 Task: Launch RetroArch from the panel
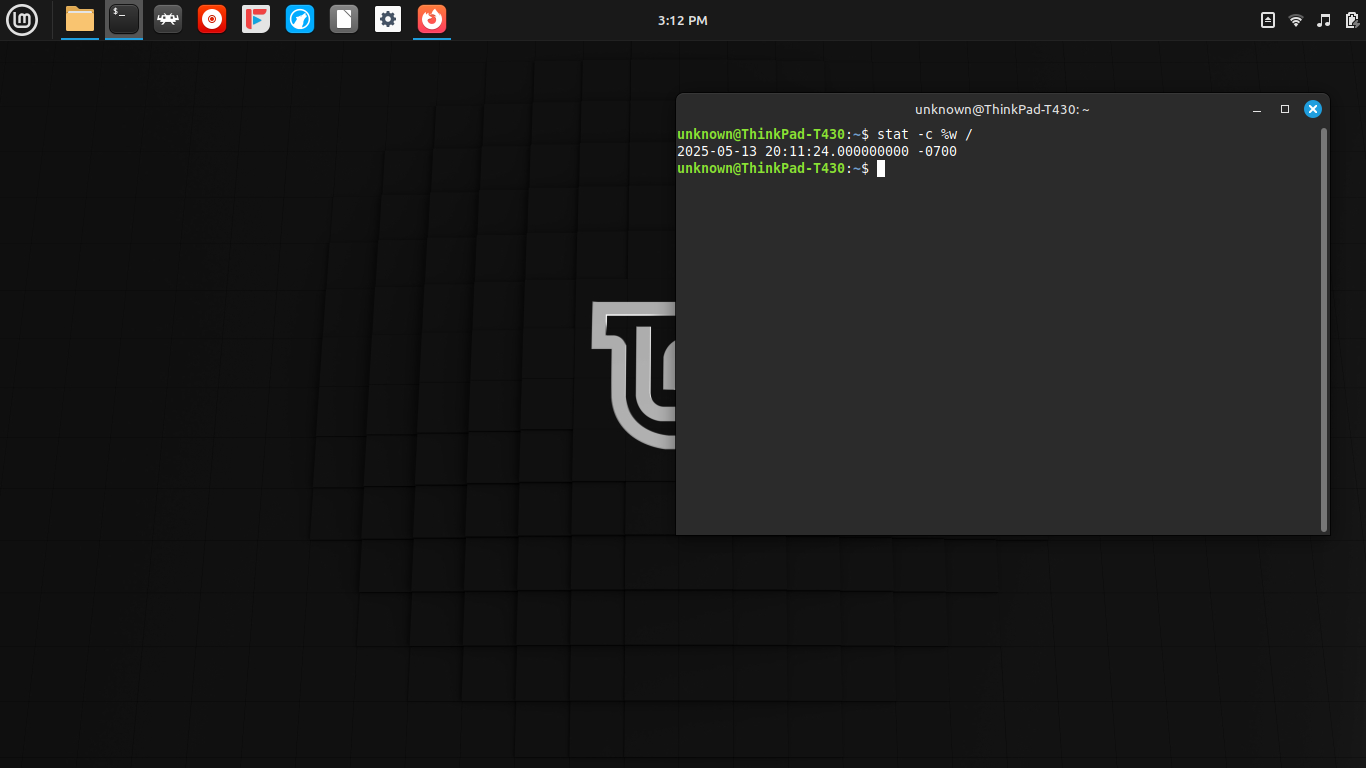[168, 19]
